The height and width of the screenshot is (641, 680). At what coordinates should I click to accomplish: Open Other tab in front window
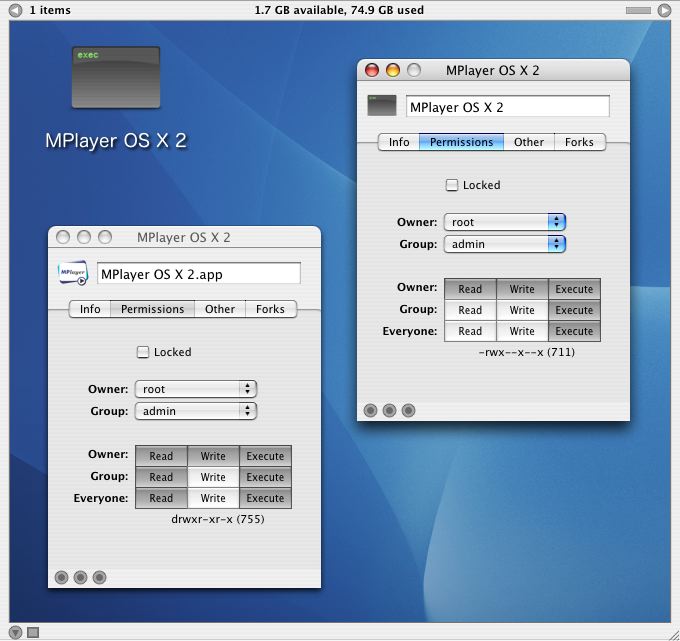tap(529, 142)
